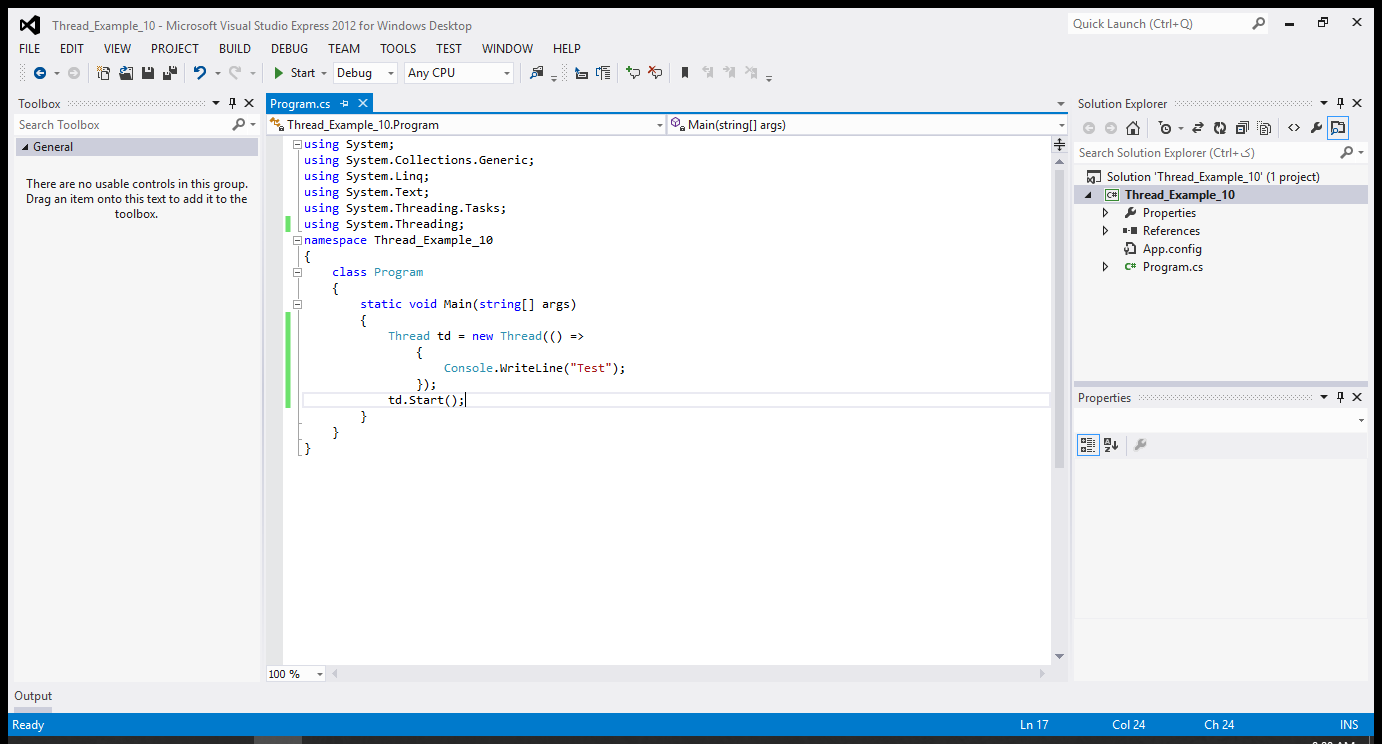
Task: Toggle the Preview Selected Items button
Action: (1338, 128)
